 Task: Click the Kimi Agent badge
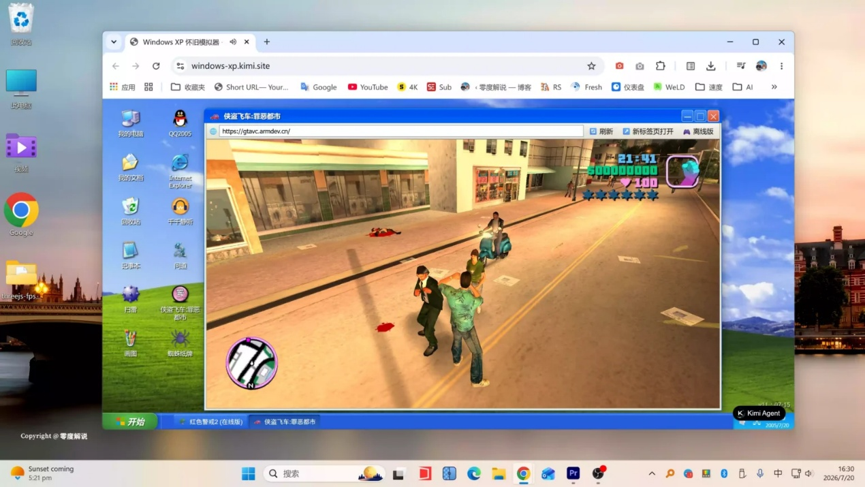759,413
